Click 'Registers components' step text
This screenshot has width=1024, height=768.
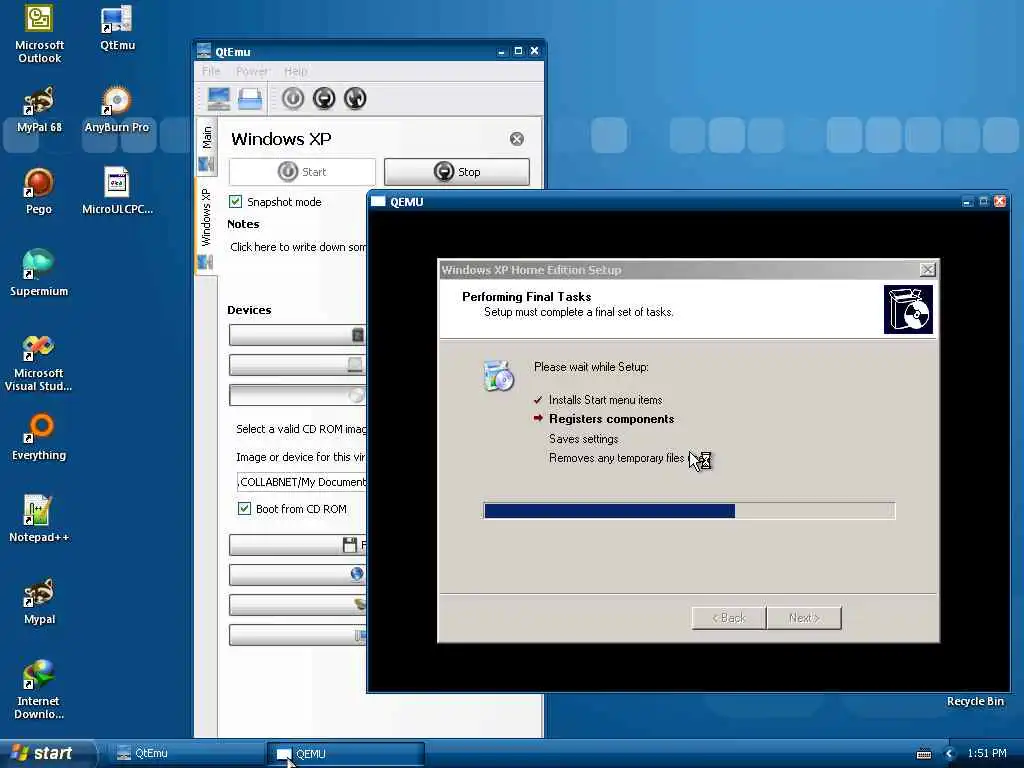[611, 419]
